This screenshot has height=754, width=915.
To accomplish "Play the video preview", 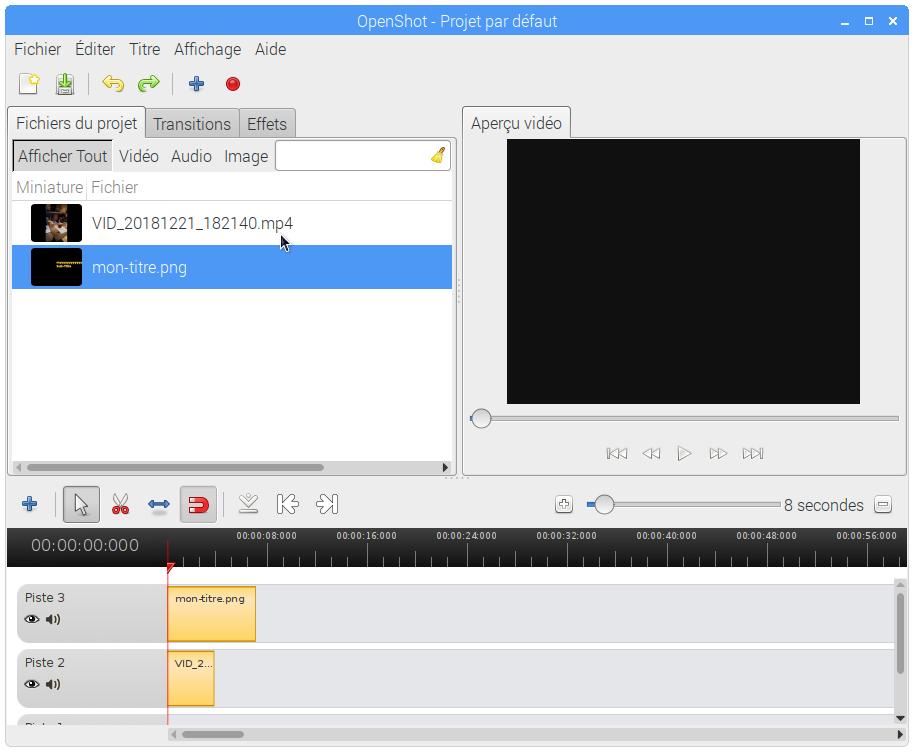I will [684, 453].
